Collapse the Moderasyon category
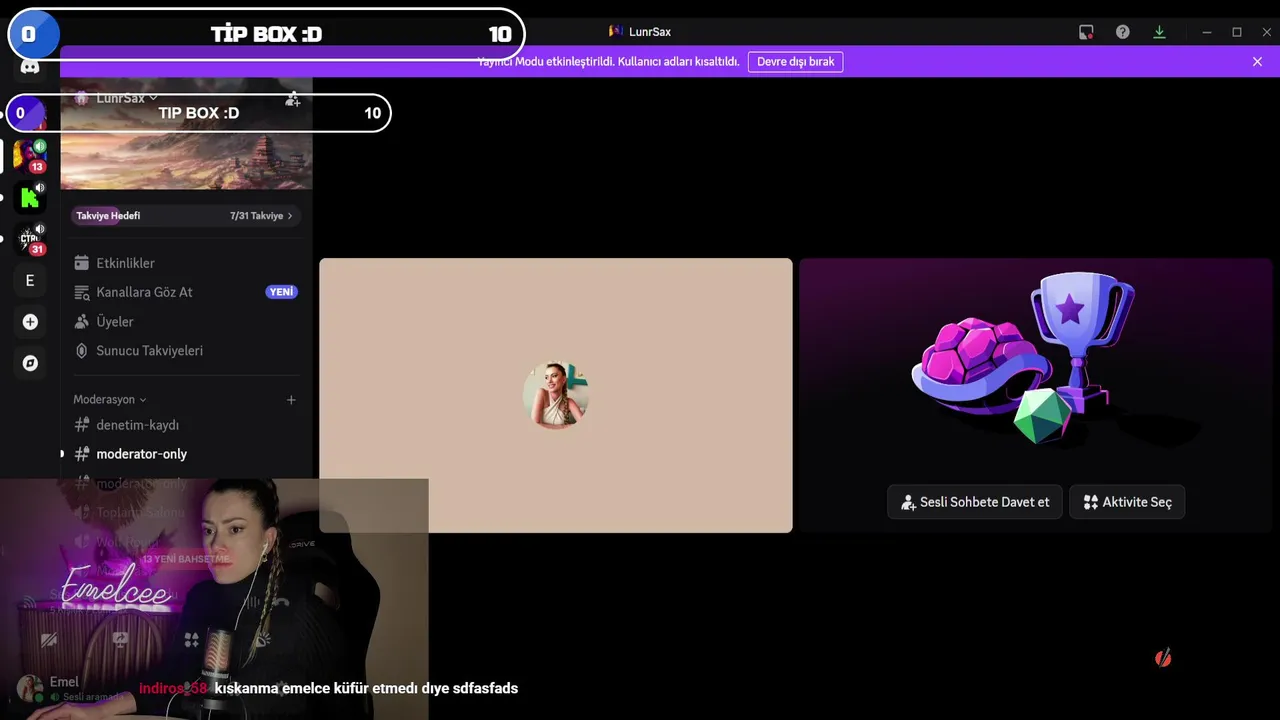The height and width of the screenshot is (720, 1280). (x=110, y=399)
